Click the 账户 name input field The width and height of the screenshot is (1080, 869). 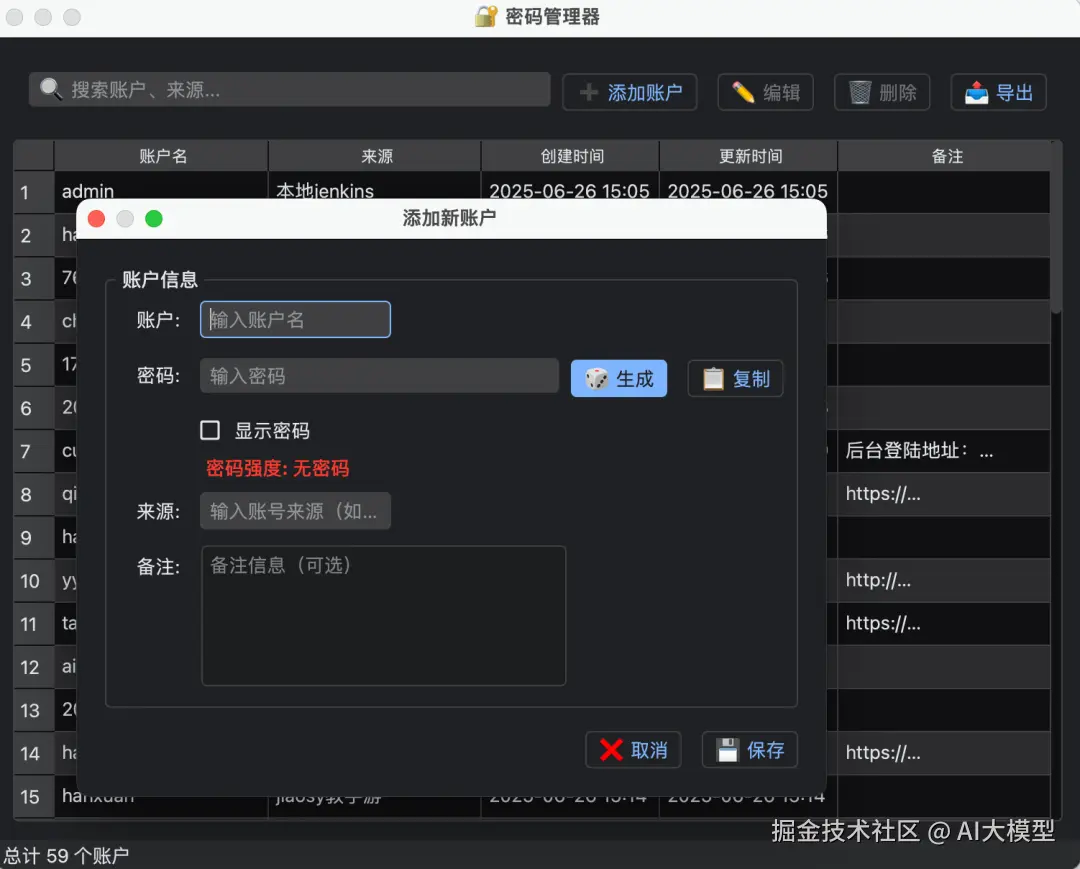[x=295, y=319]
